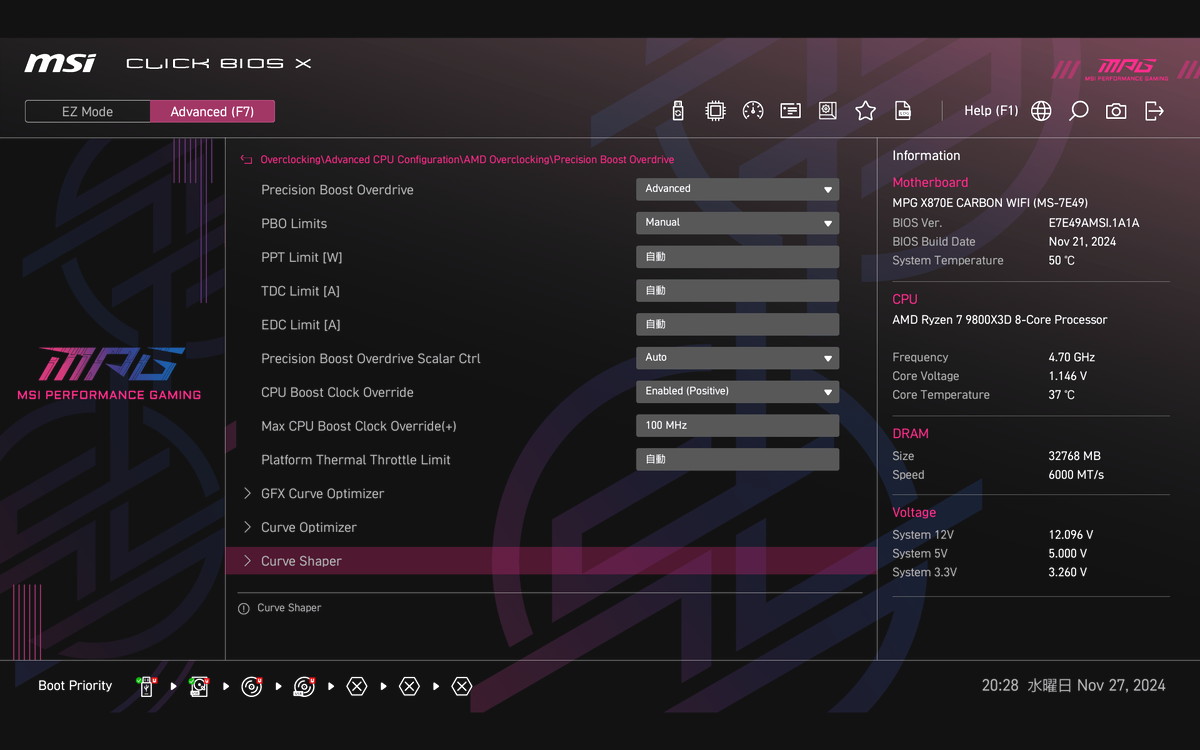Switch to EZ Mode tab
Screen dimensions: 1200x750
point(88,112)
